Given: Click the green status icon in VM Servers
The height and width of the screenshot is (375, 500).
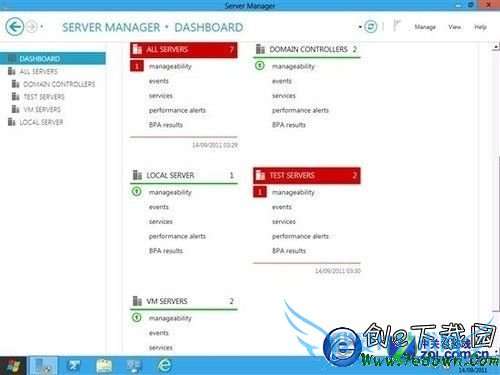Looking at the screenshot, I should coord(137,317).
